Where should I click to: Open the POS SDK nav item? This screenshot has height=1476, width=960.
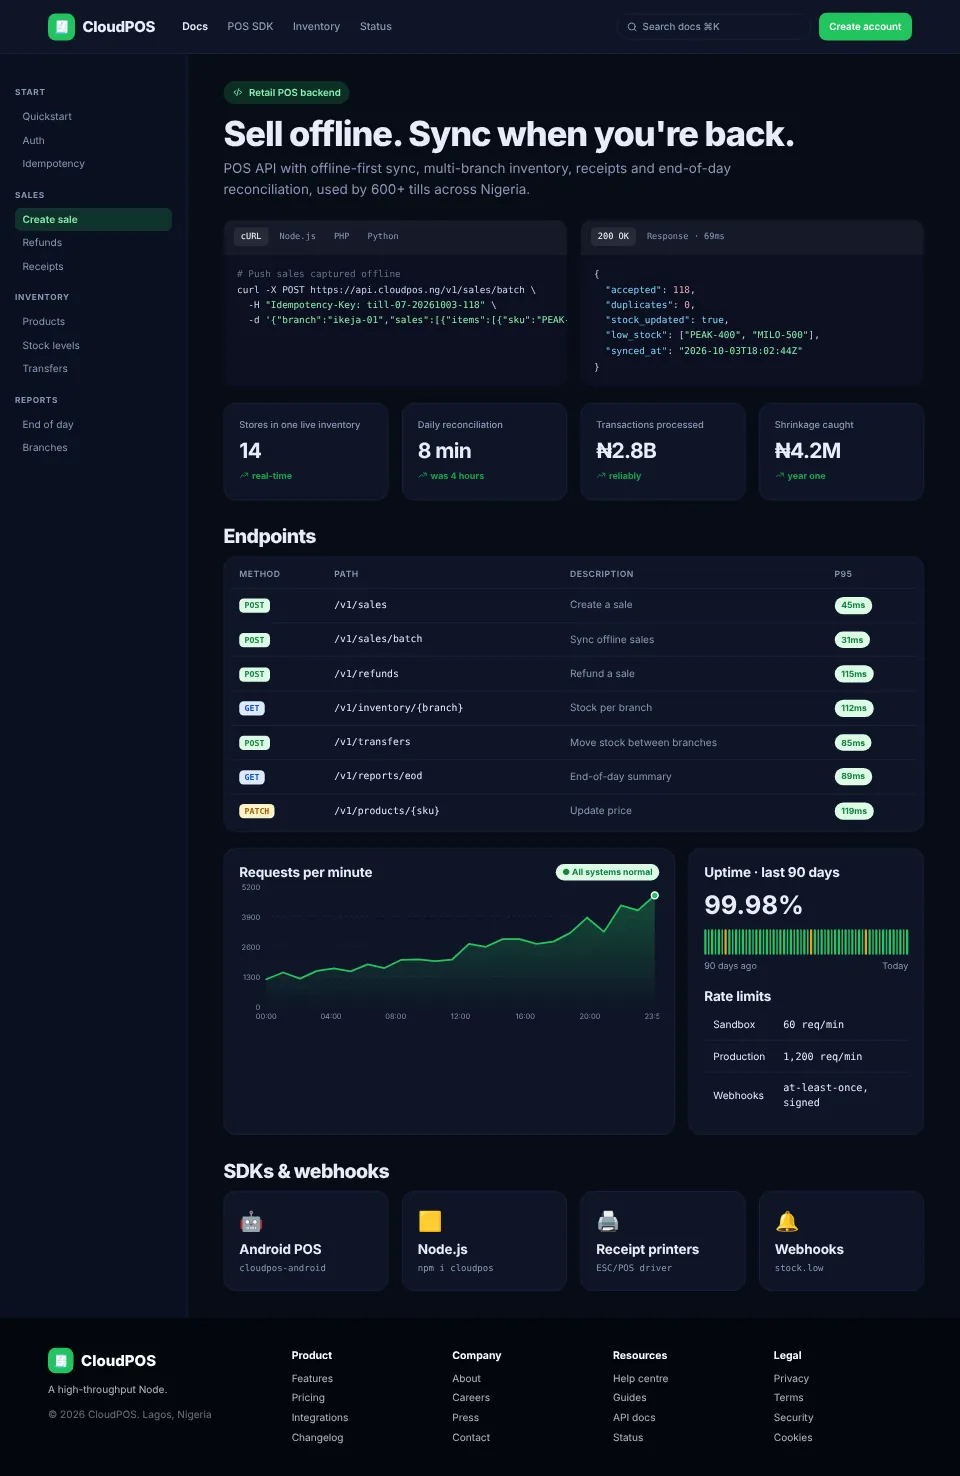(x=250, y=27)
